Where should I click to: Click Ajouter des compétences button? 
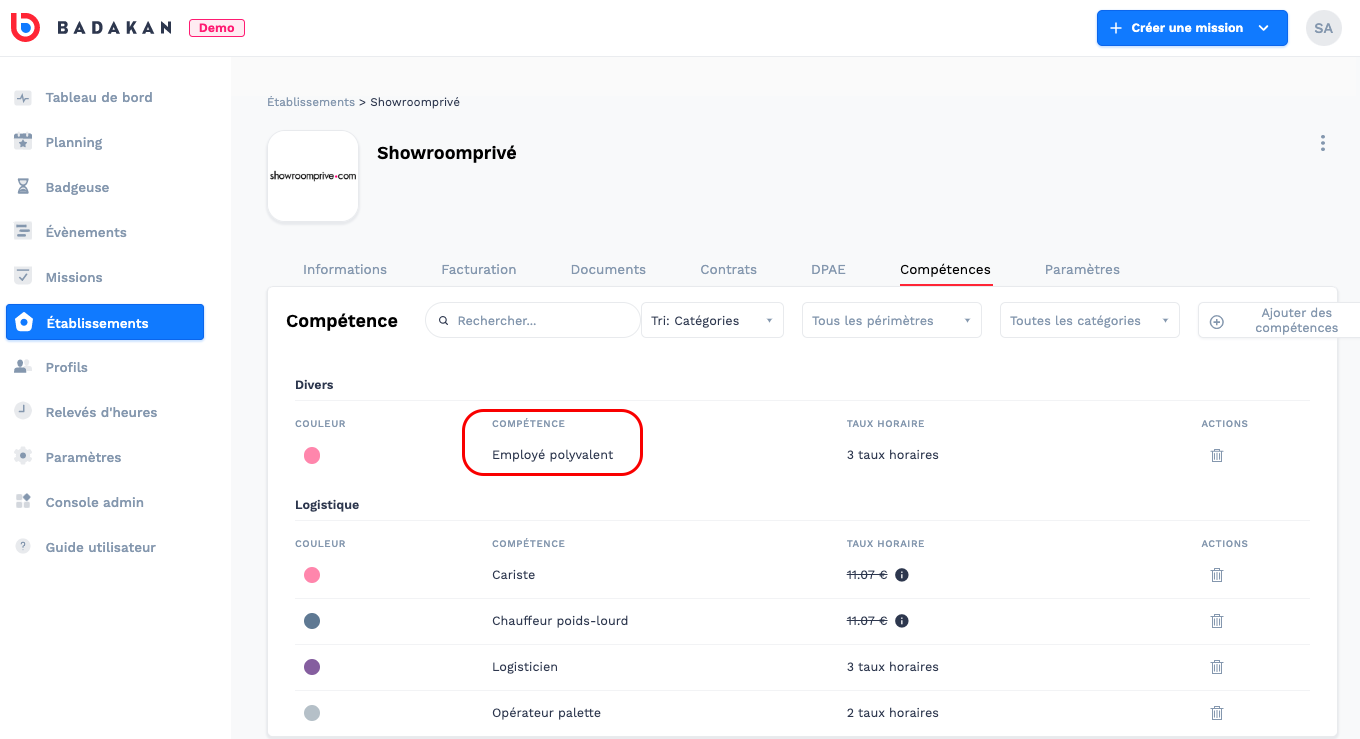coord(1279,321)
